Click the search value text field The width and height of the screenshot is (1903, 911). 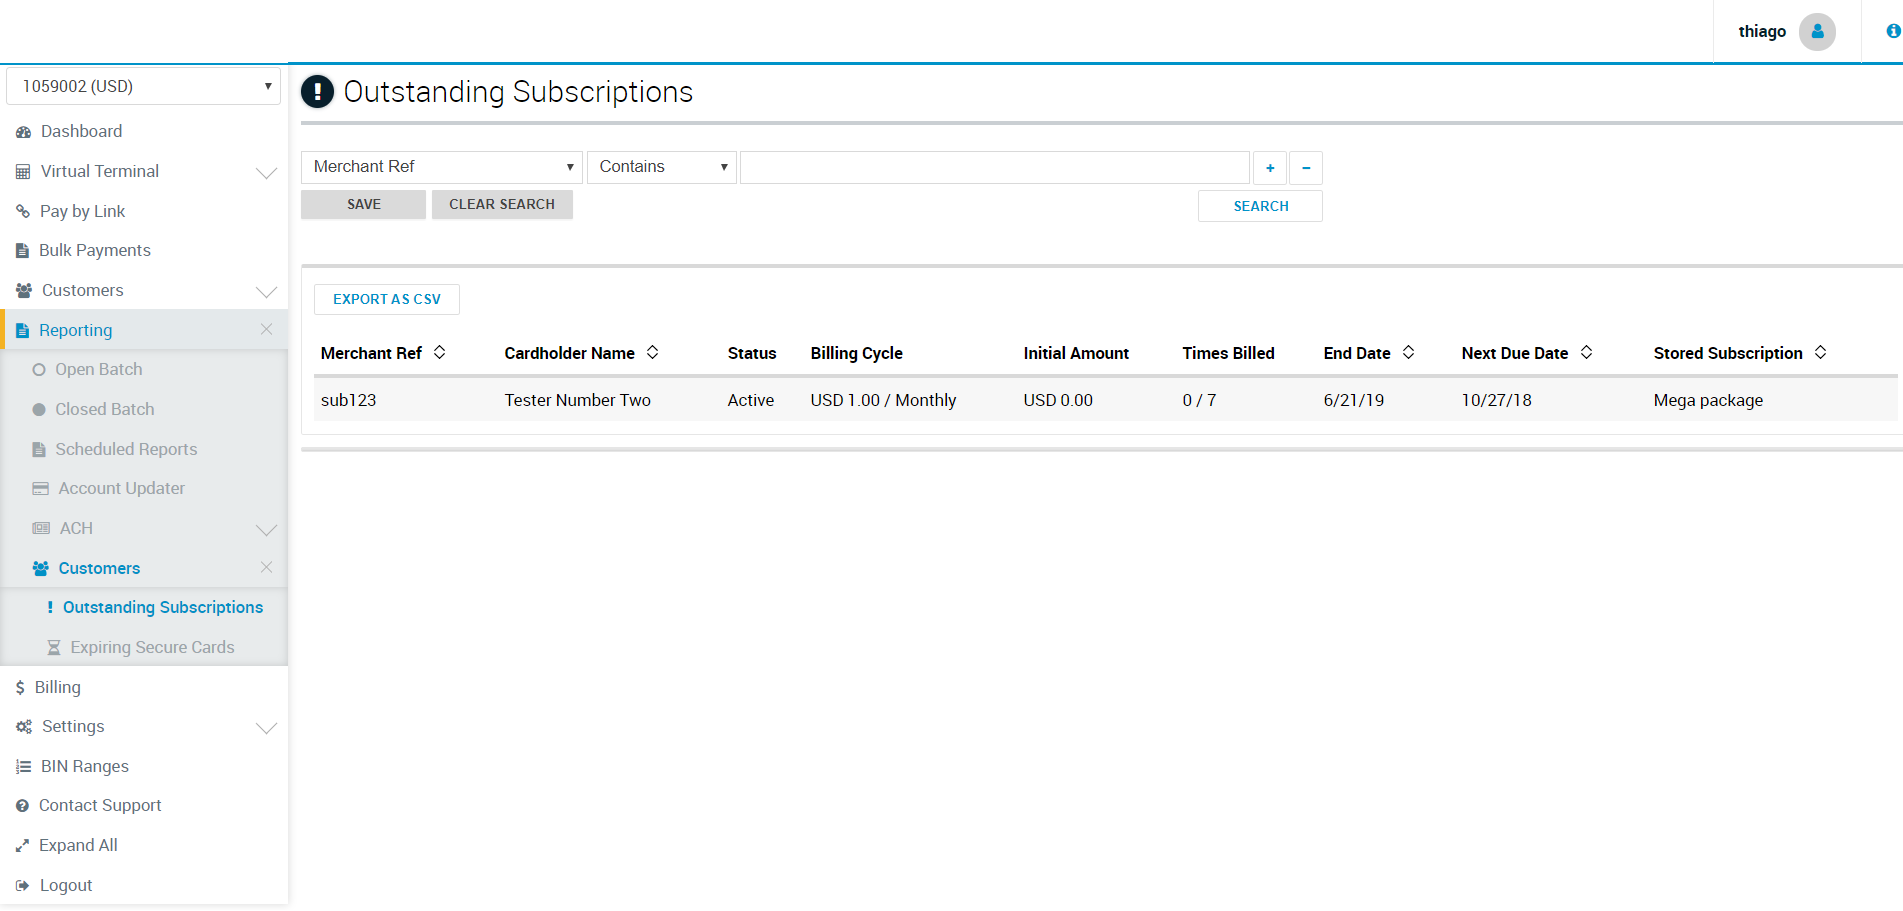994,168
